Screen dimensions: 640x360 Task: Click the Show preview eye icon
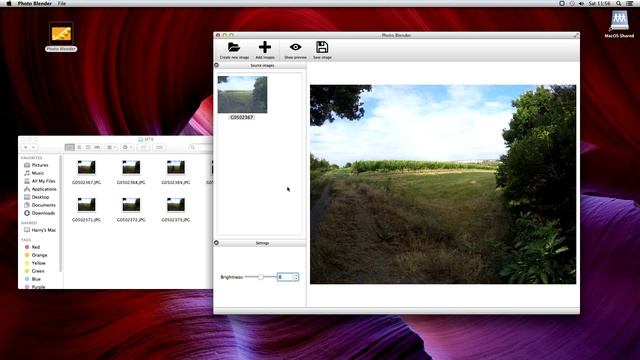pos(296,47)
